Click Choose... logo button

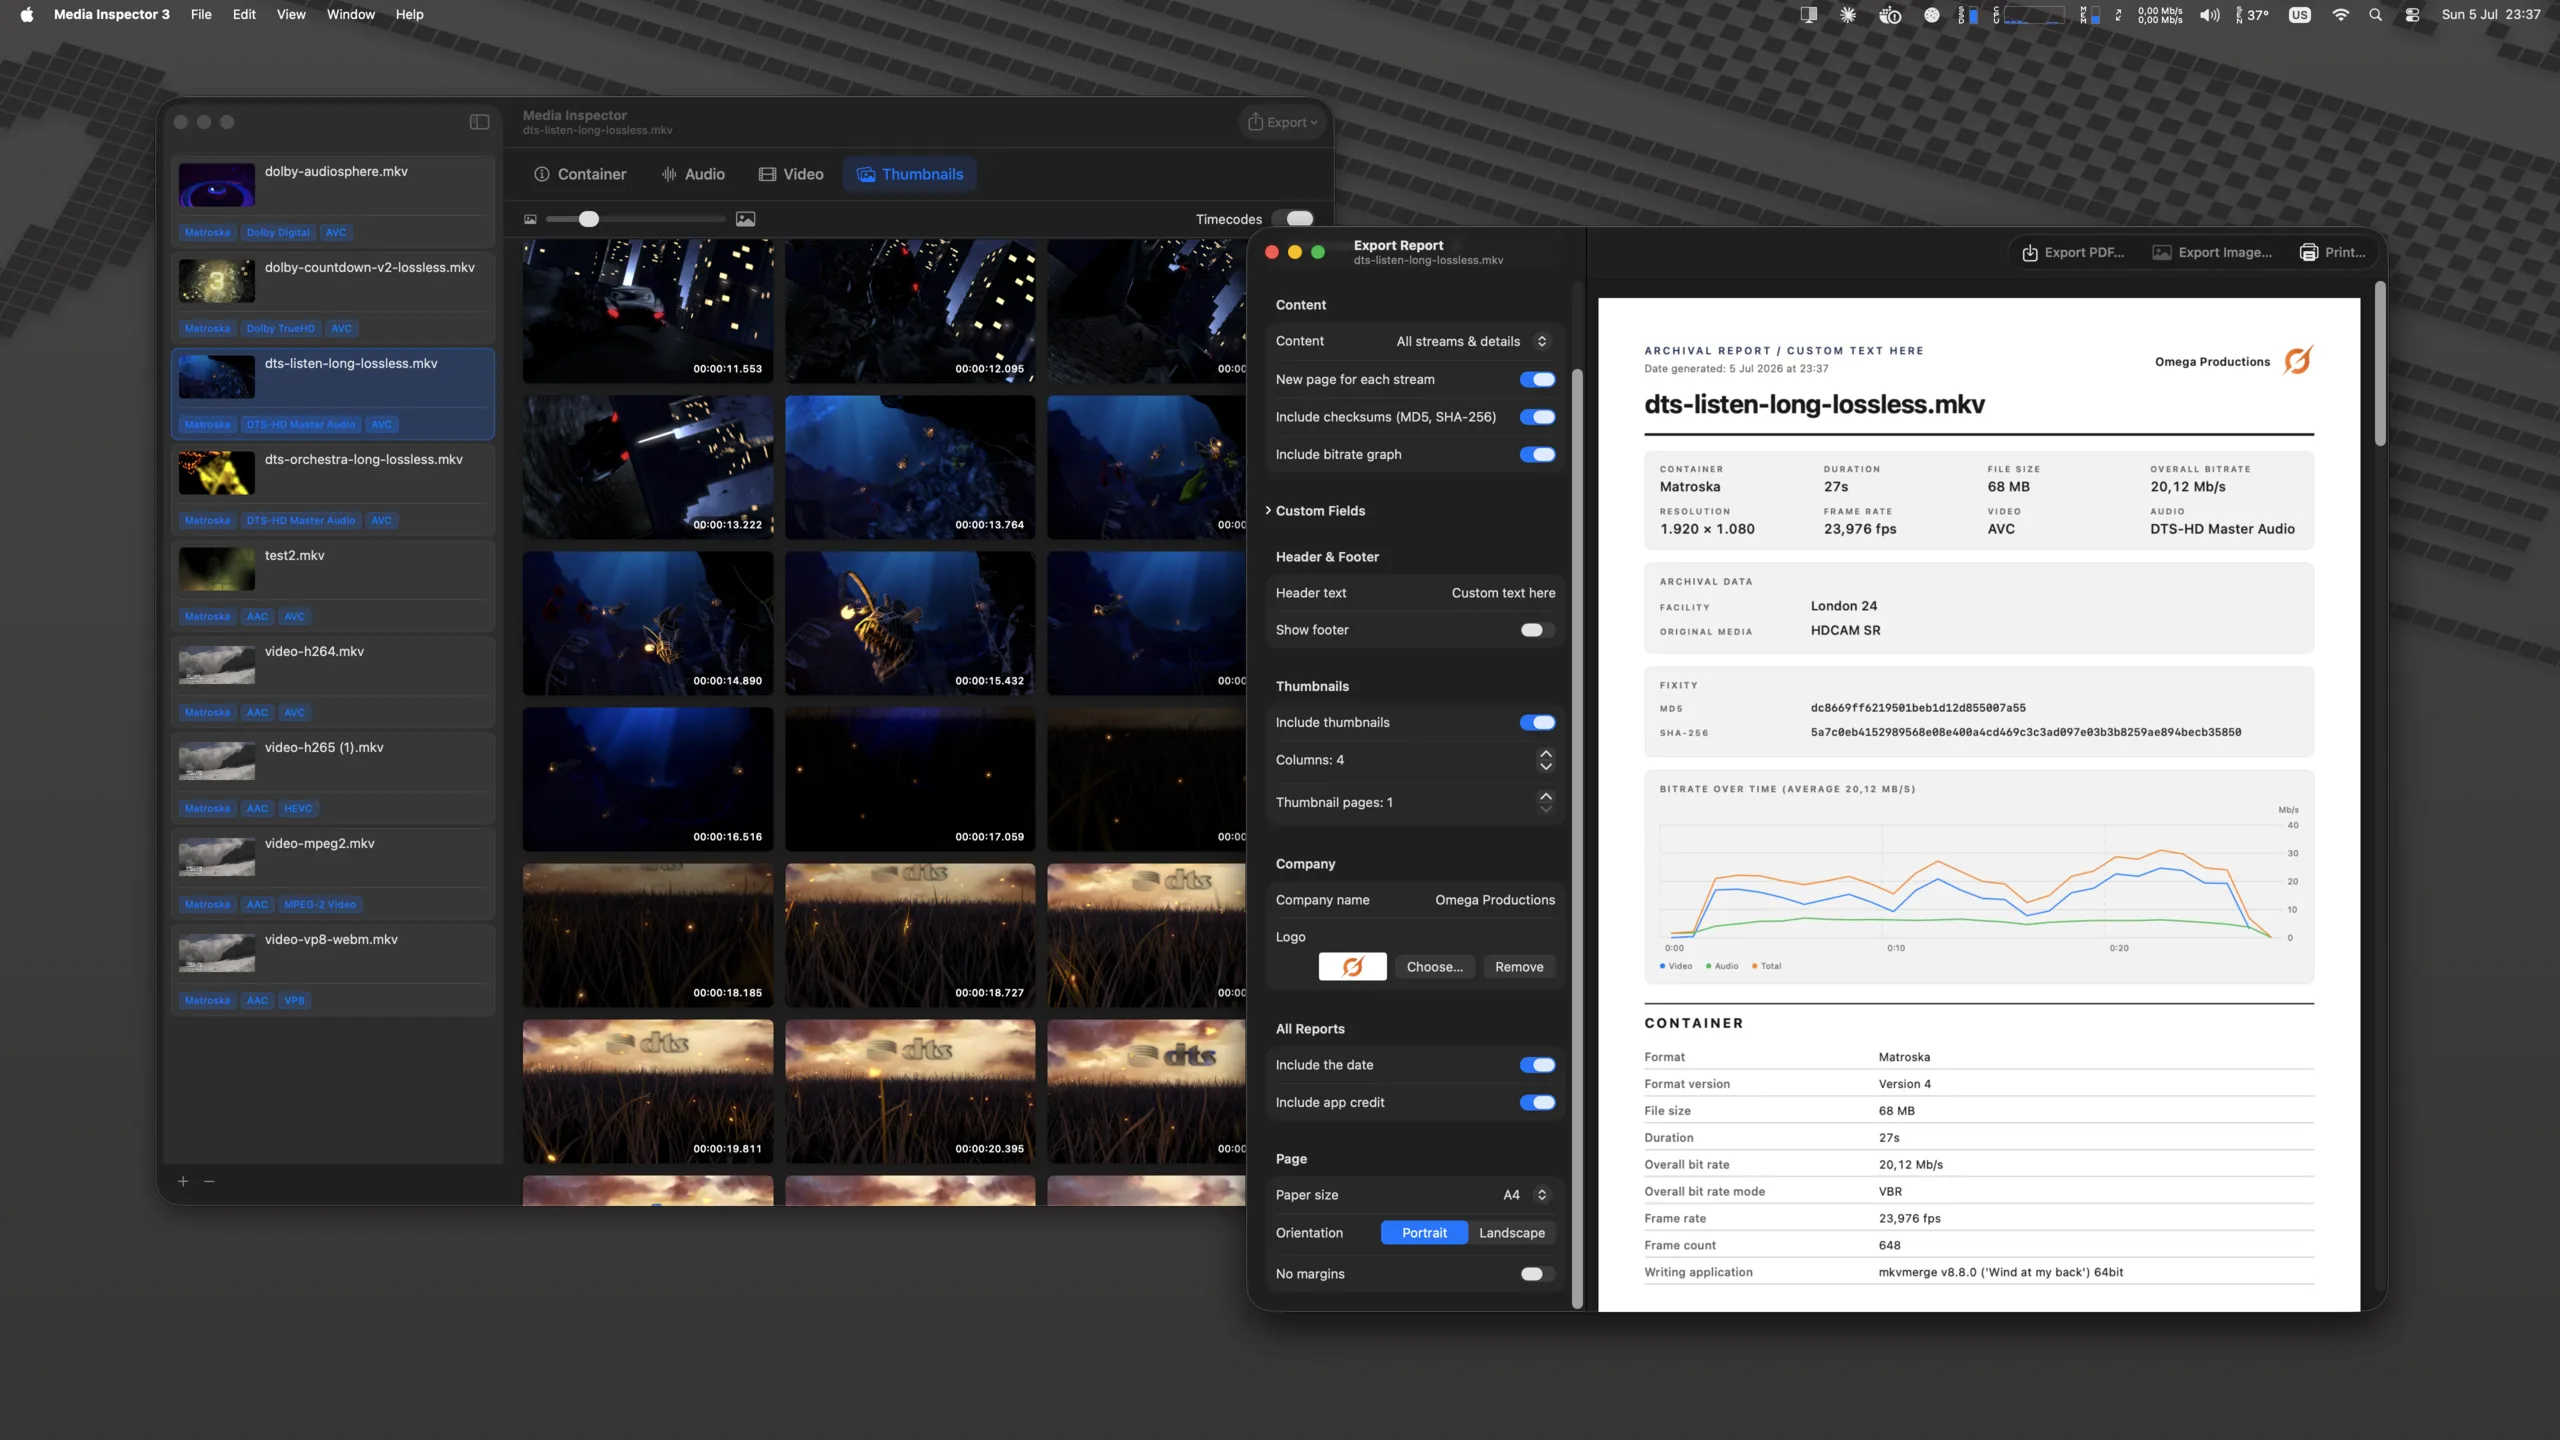point(1434,966)
